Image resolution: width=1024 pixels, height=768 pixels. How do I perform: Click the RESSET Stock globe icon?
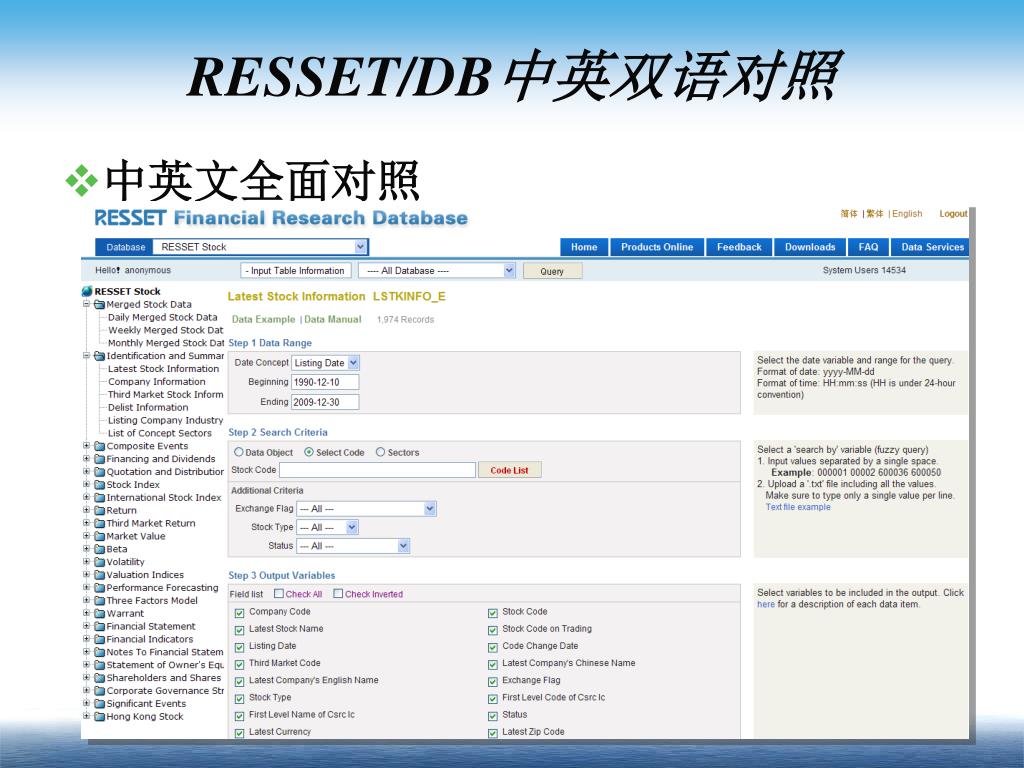pyautogui.click(x=87, y=291)
